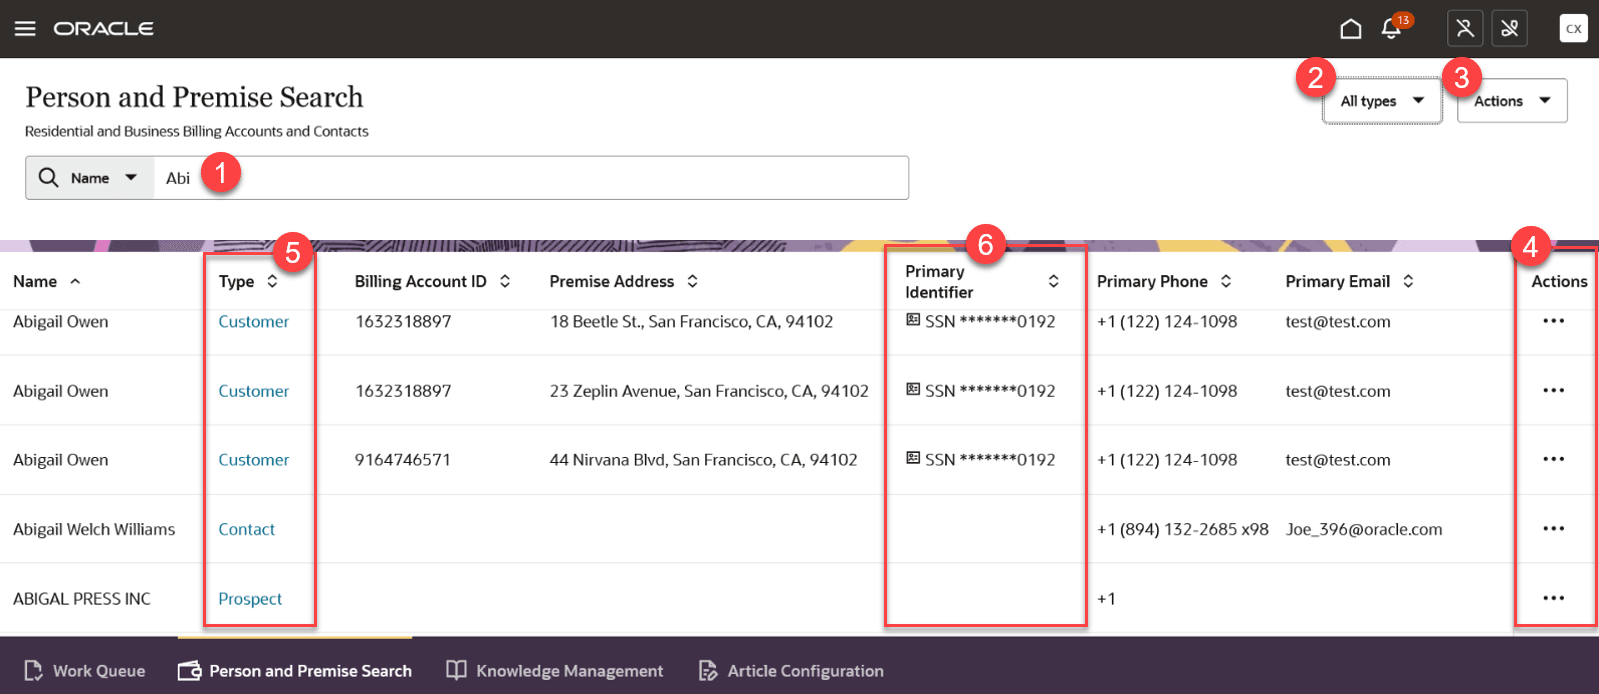Click the name Abigail Welch Williams
Image resolution: width=1599 pixels, height=694 pixels.
[94, 529]
